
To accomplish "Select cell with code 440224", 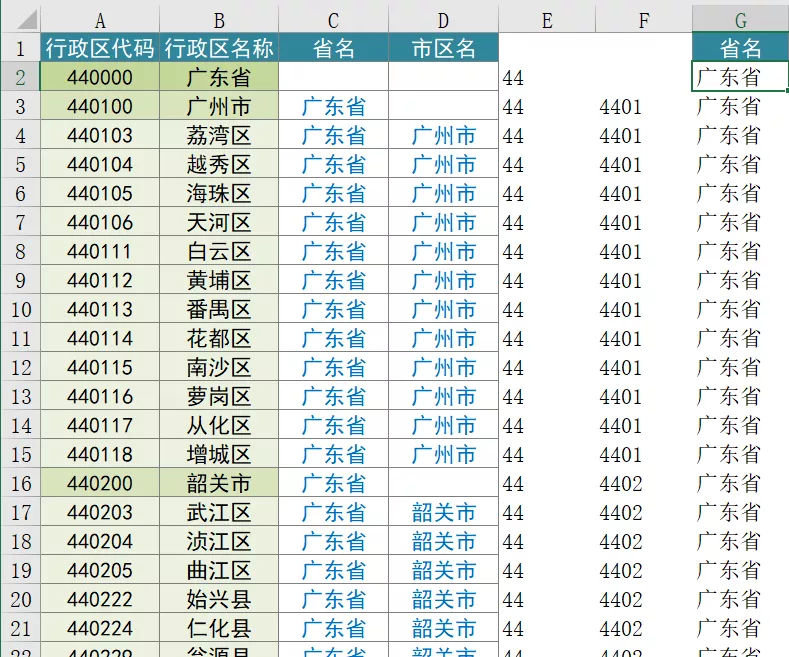I will pos(100,628).
